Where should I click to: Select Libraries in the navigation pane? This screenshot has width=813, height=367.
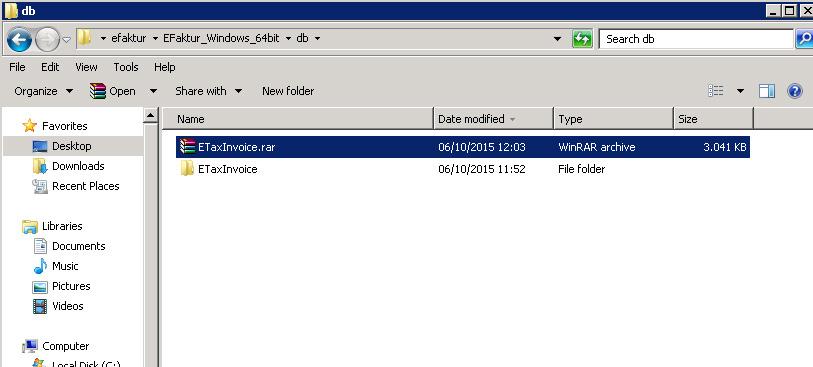coord(62,226)
